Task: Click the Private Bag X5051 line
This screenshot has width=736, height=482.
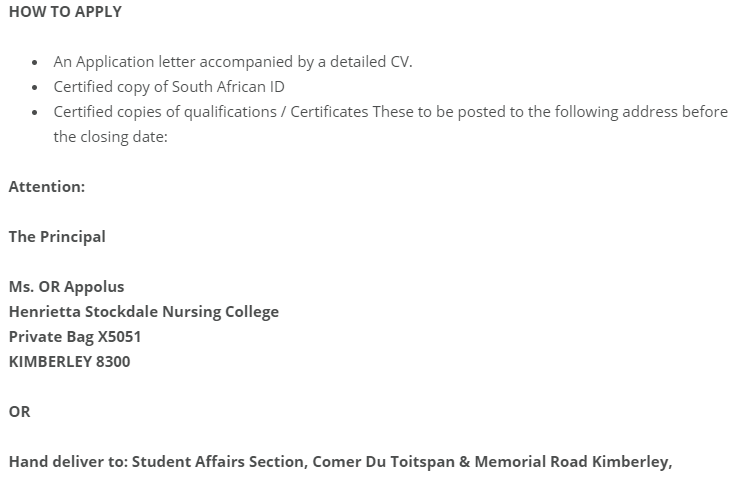Action: click(75, 337)
